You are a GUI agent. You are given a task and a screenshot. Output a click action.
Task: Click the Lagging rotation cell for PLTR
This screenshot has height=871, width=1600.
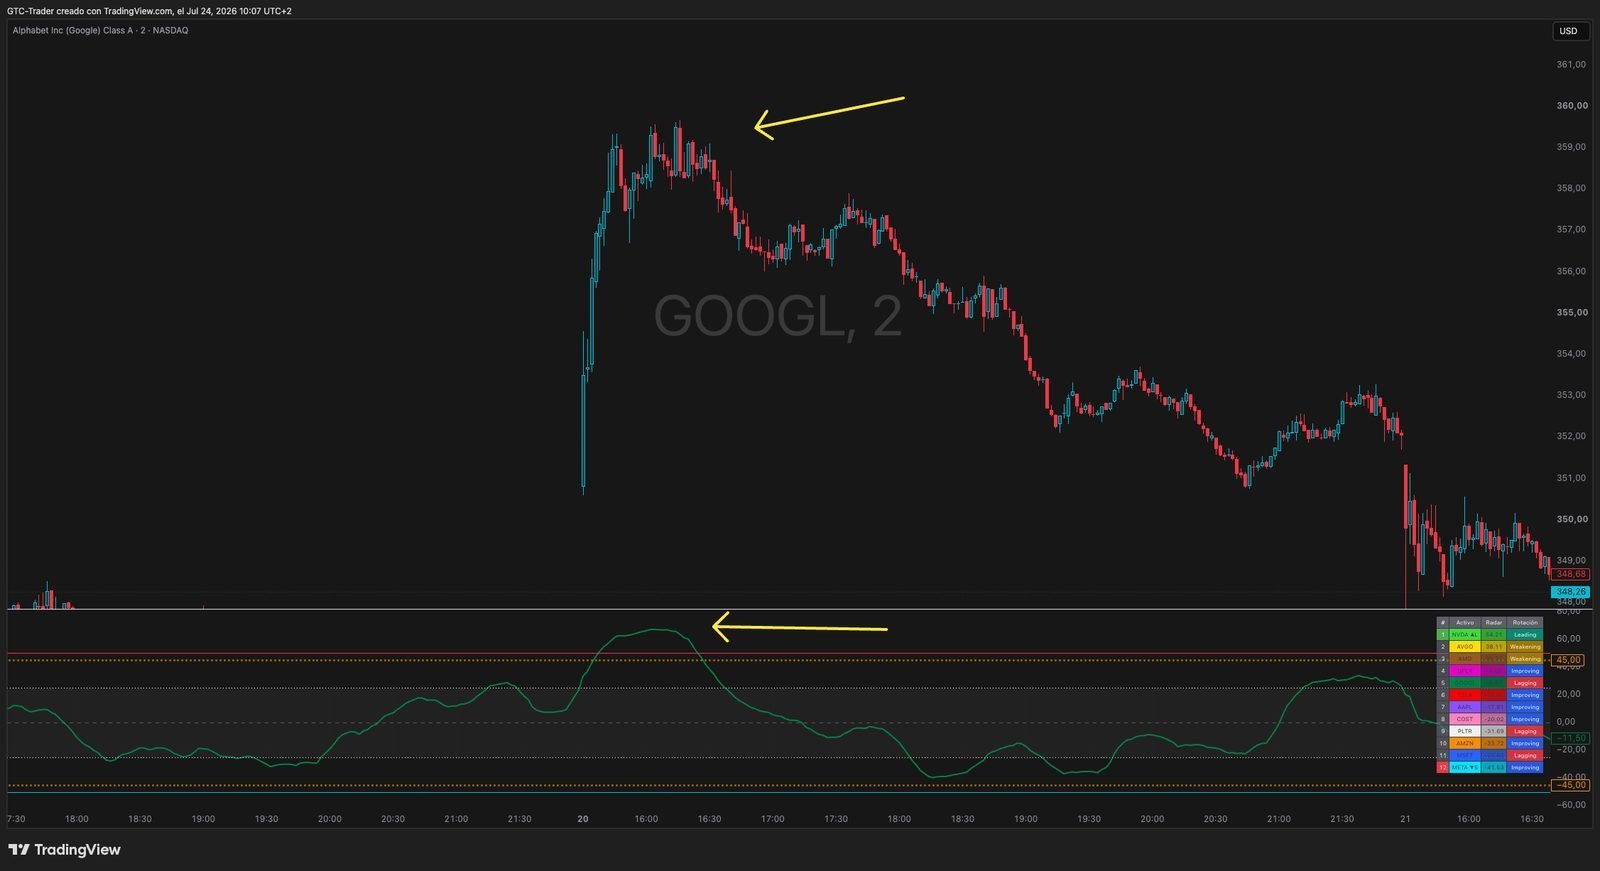pyautogui.click(x=1525, y=731)
